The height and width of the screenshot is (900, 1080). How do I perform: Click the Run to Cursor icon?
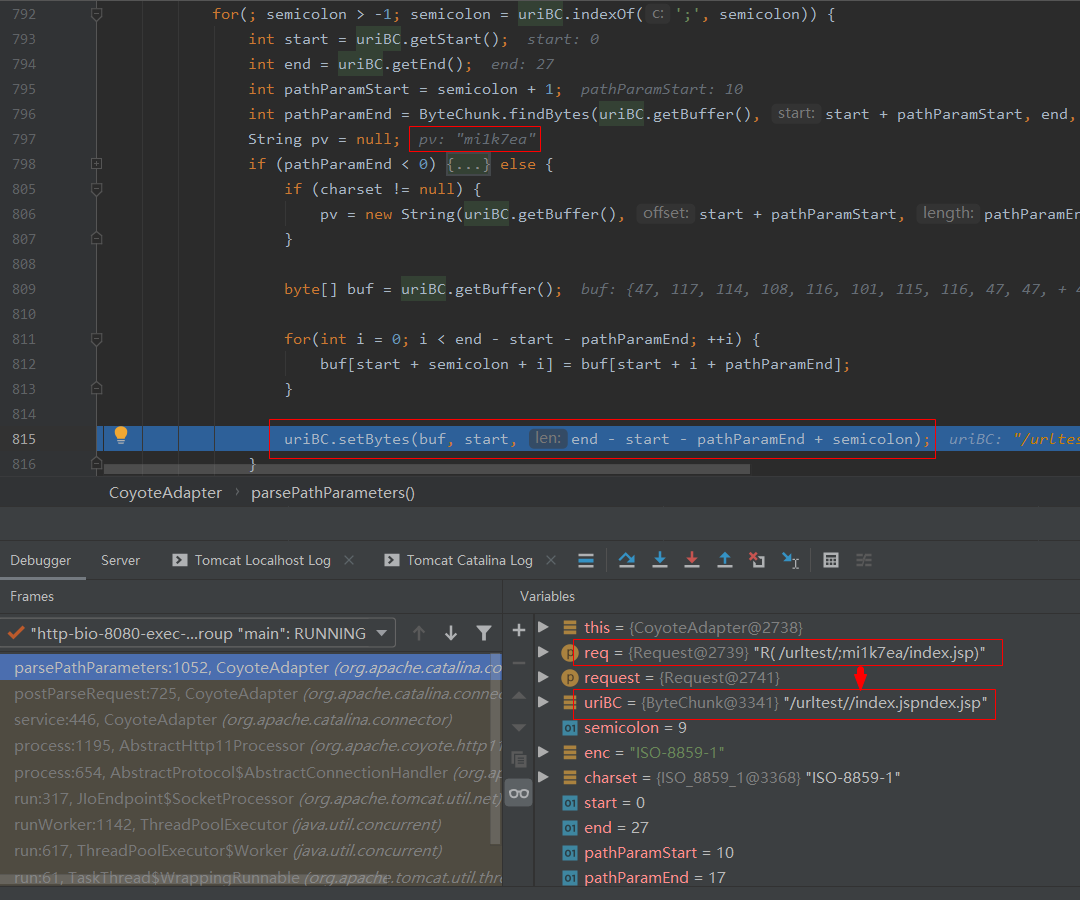(790, 560)
